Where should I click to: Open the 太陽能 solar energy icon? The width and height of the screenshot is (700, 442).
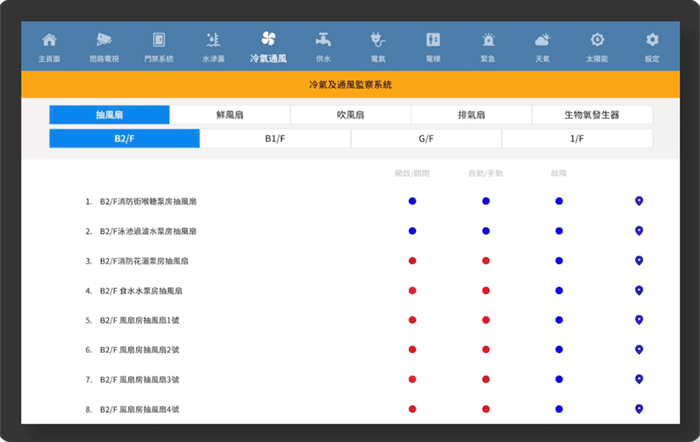[597, 41]
